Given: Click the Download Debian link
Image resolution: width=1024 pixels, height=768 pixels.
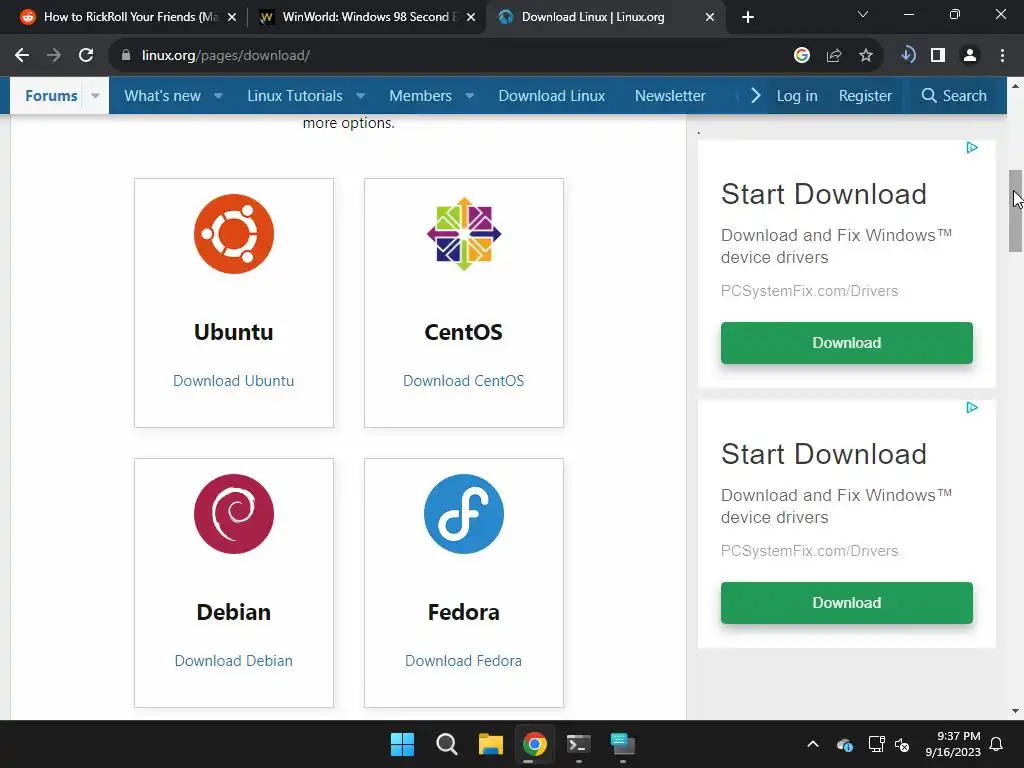Looking at the screenshot, I should (x=234, y=661).
